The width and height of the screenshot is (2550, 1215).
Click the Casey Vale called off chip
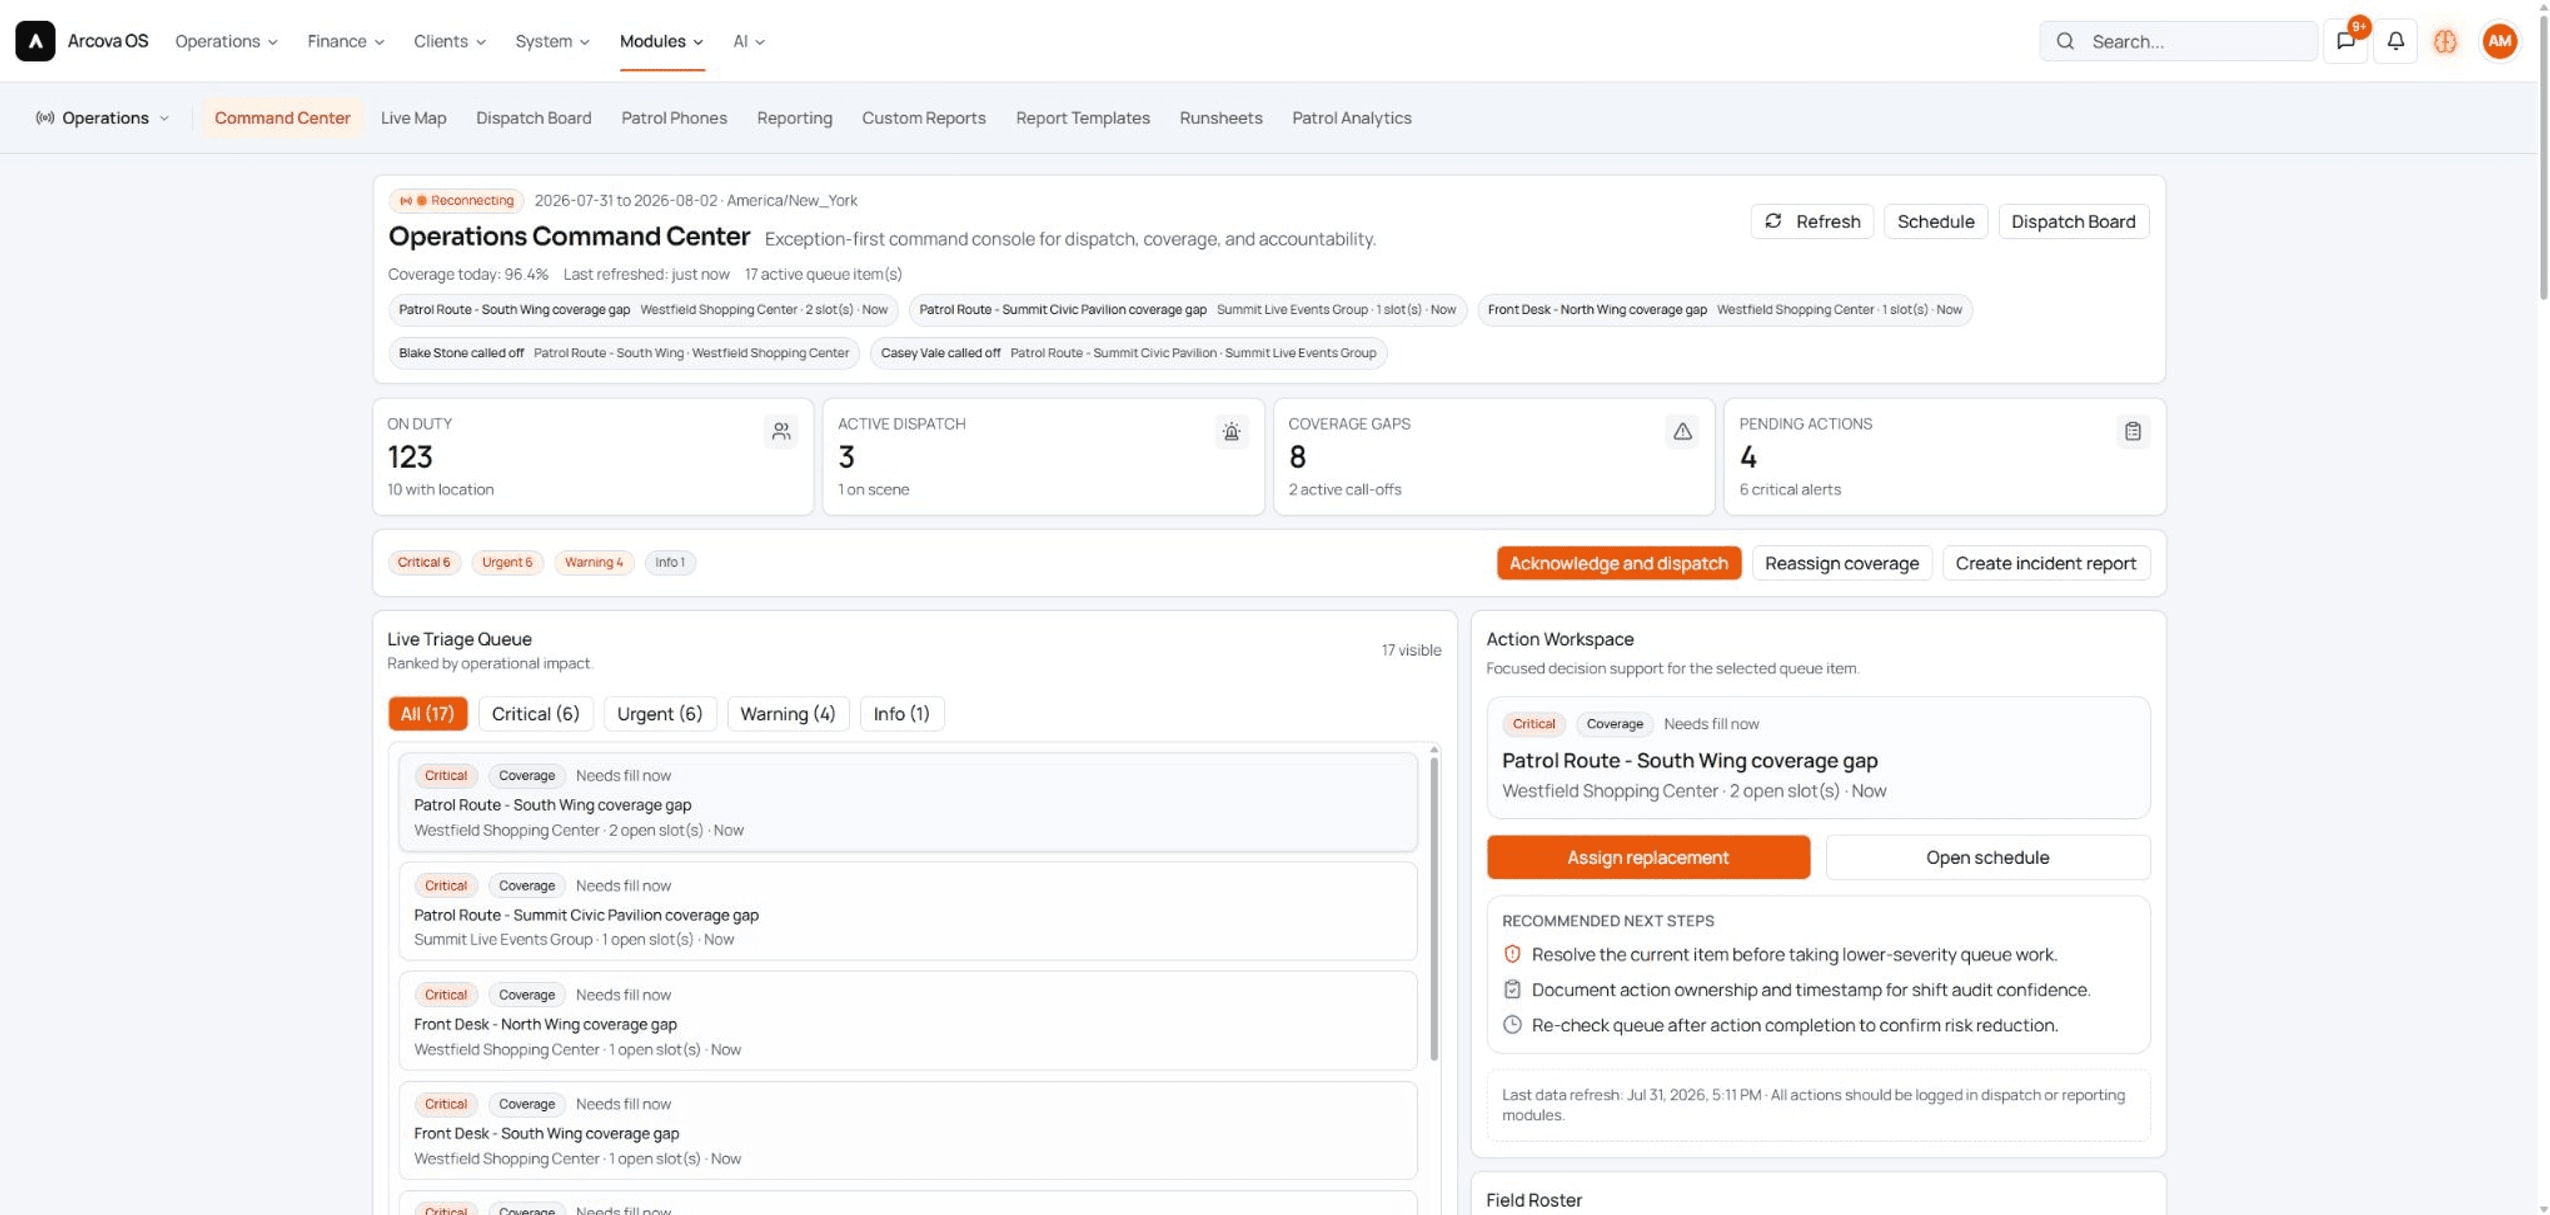tap(1128, 353)
